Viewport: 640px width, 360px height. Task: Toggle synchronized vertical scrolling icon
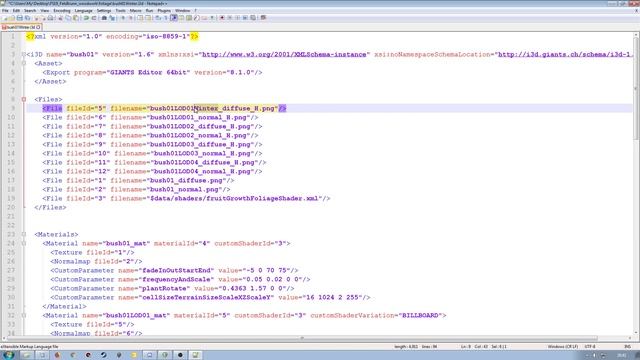coord(140,18)
